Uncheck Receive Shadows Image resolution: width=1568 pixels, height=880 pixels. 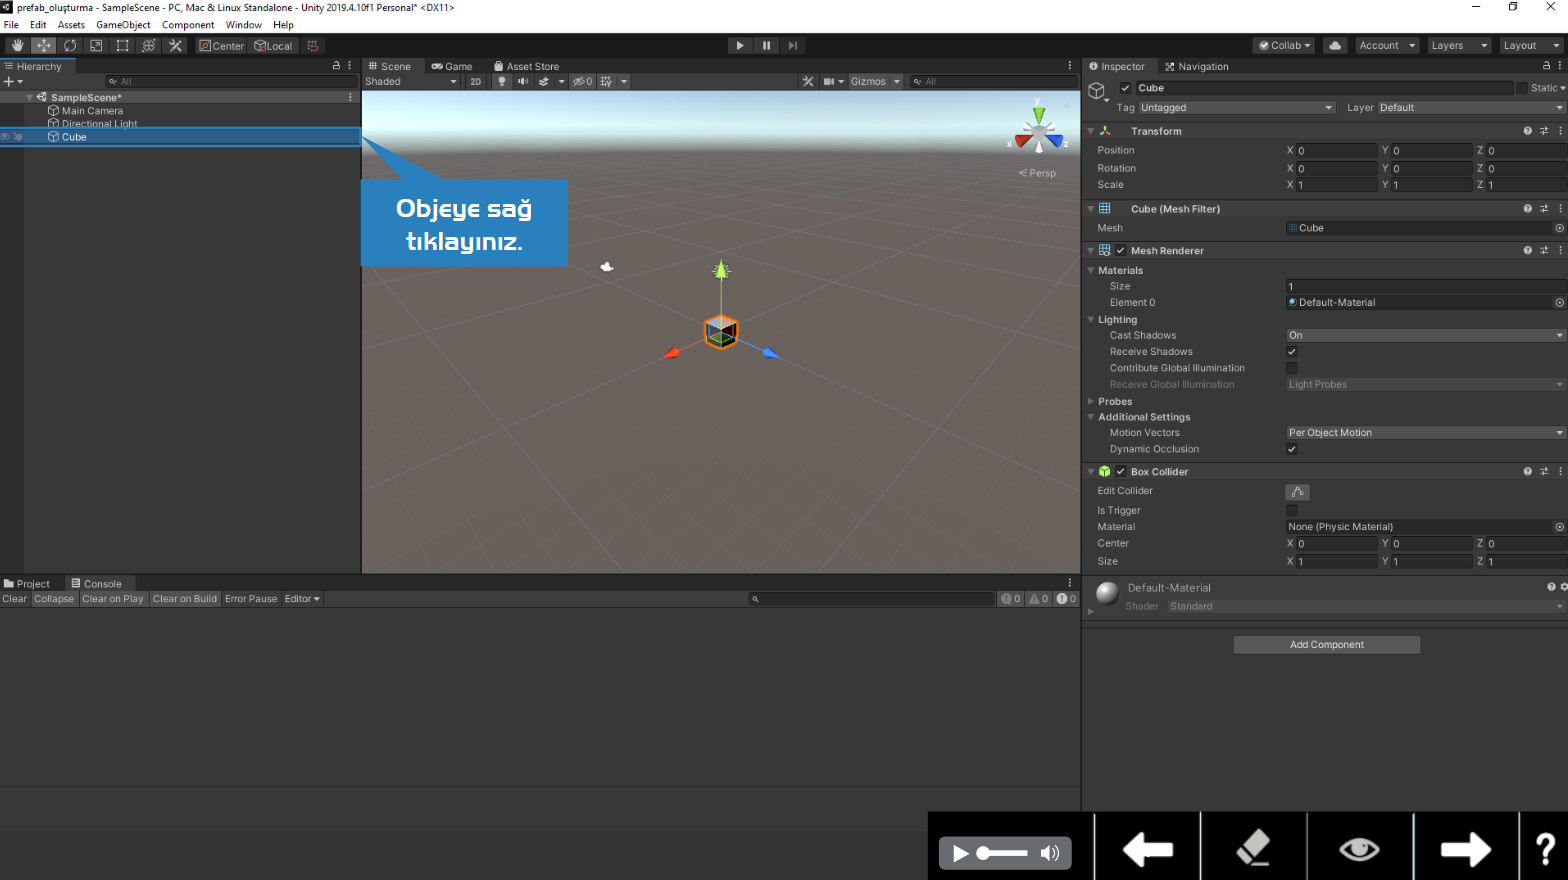click(x=1292, y=352)
